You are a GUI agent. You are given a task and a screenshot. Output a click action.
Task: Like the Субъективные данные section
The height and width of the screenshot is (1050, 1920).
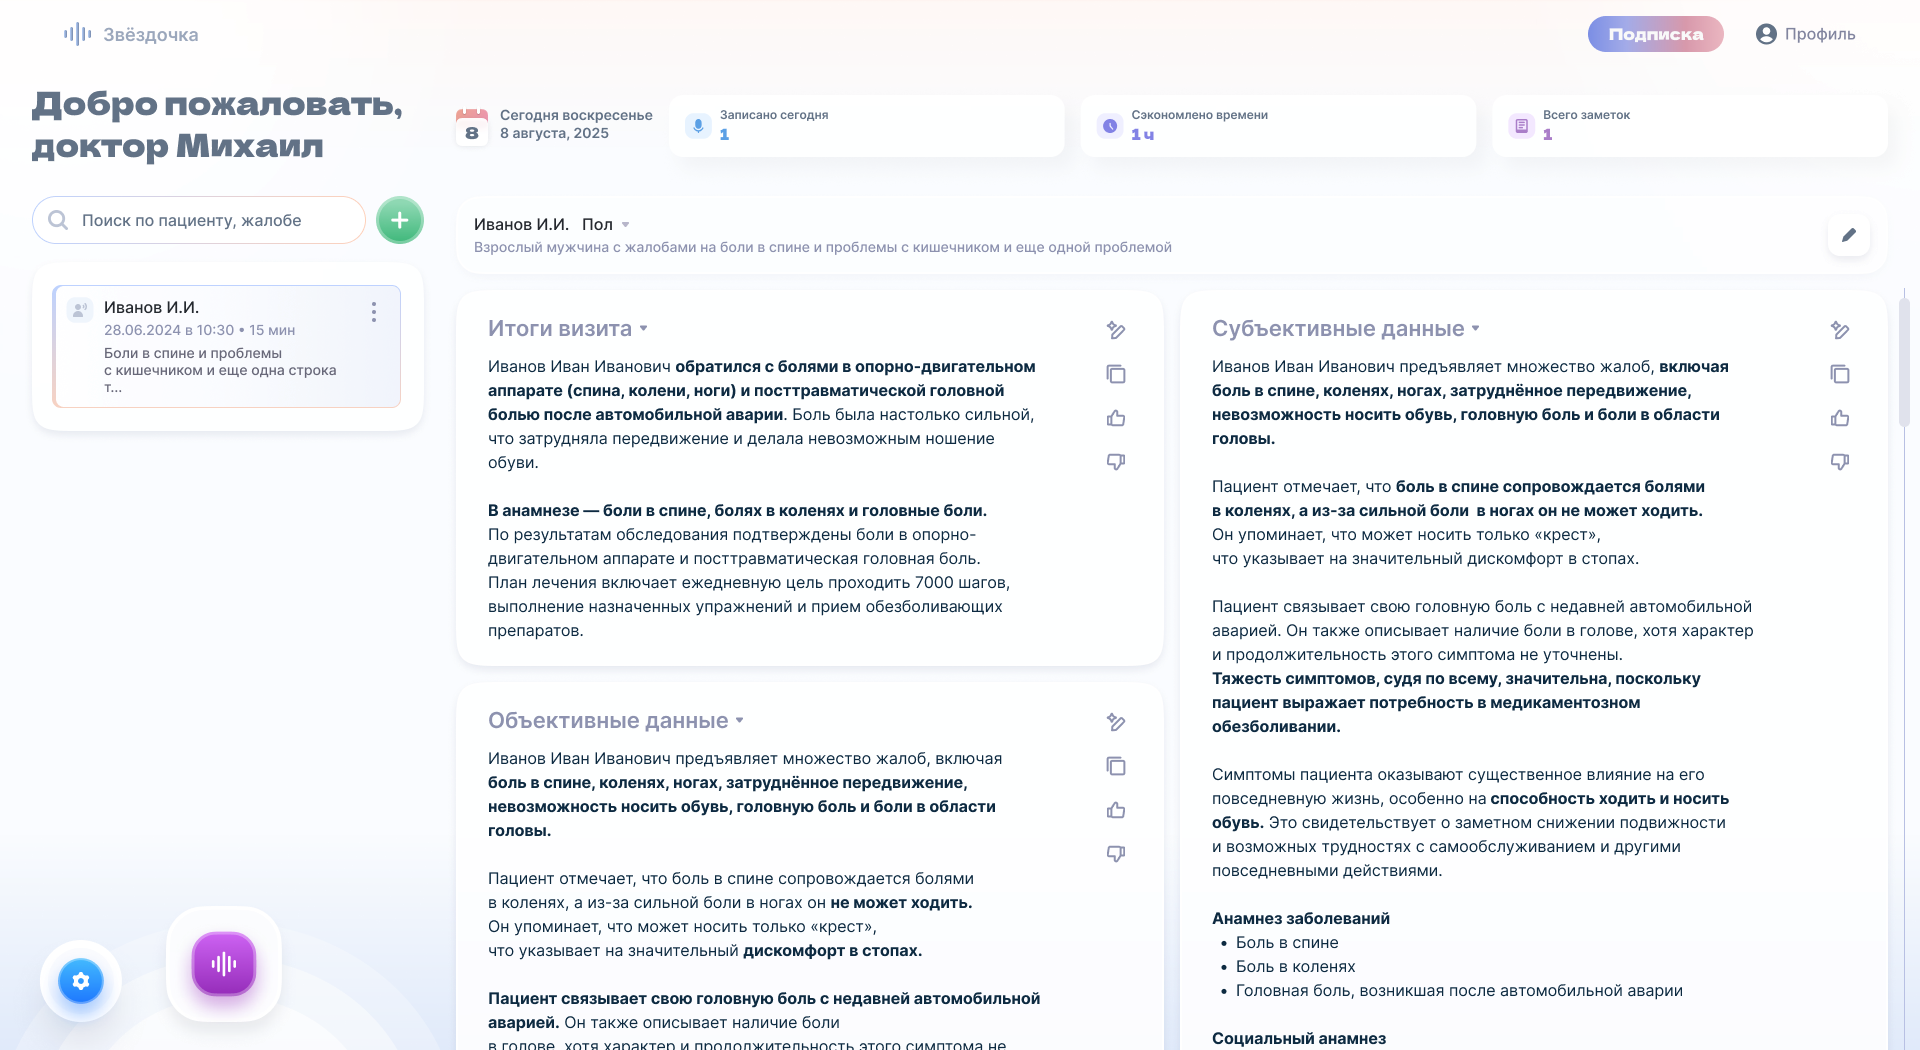tap(1840, 418)
